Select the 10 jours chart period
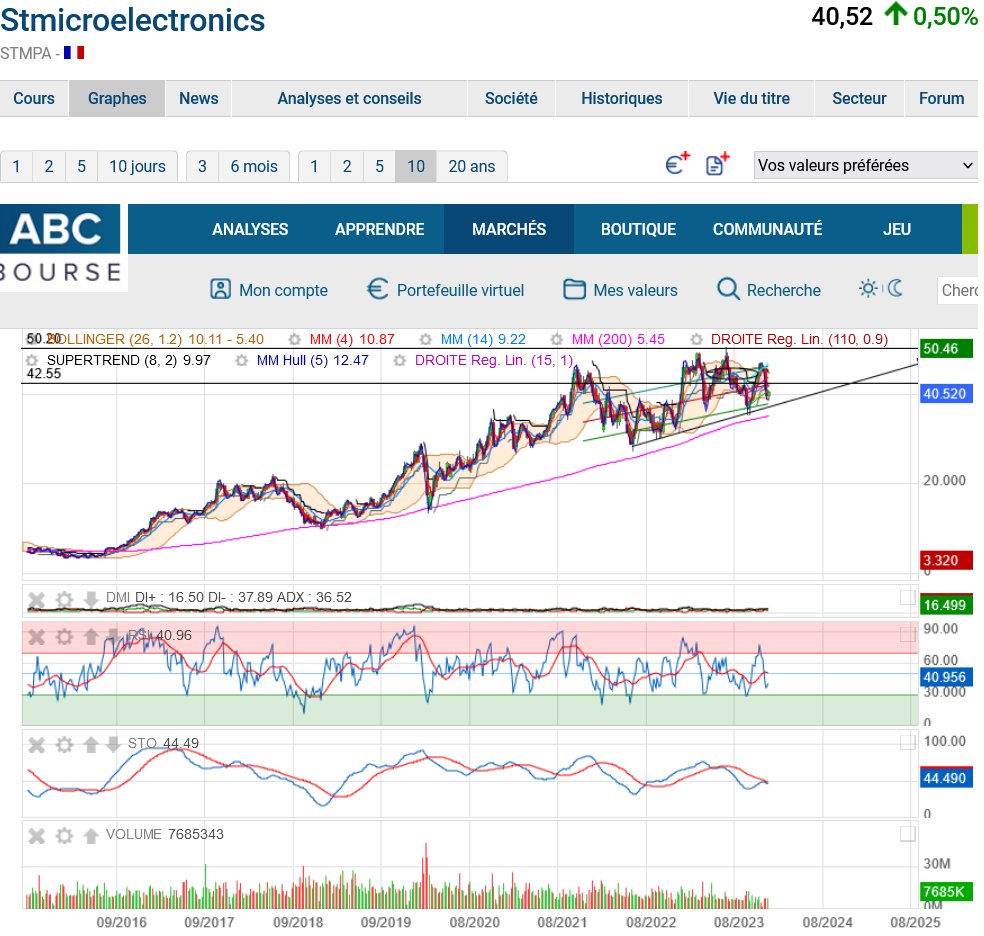This screenshot has height=936, width=984. click(137, 166)
